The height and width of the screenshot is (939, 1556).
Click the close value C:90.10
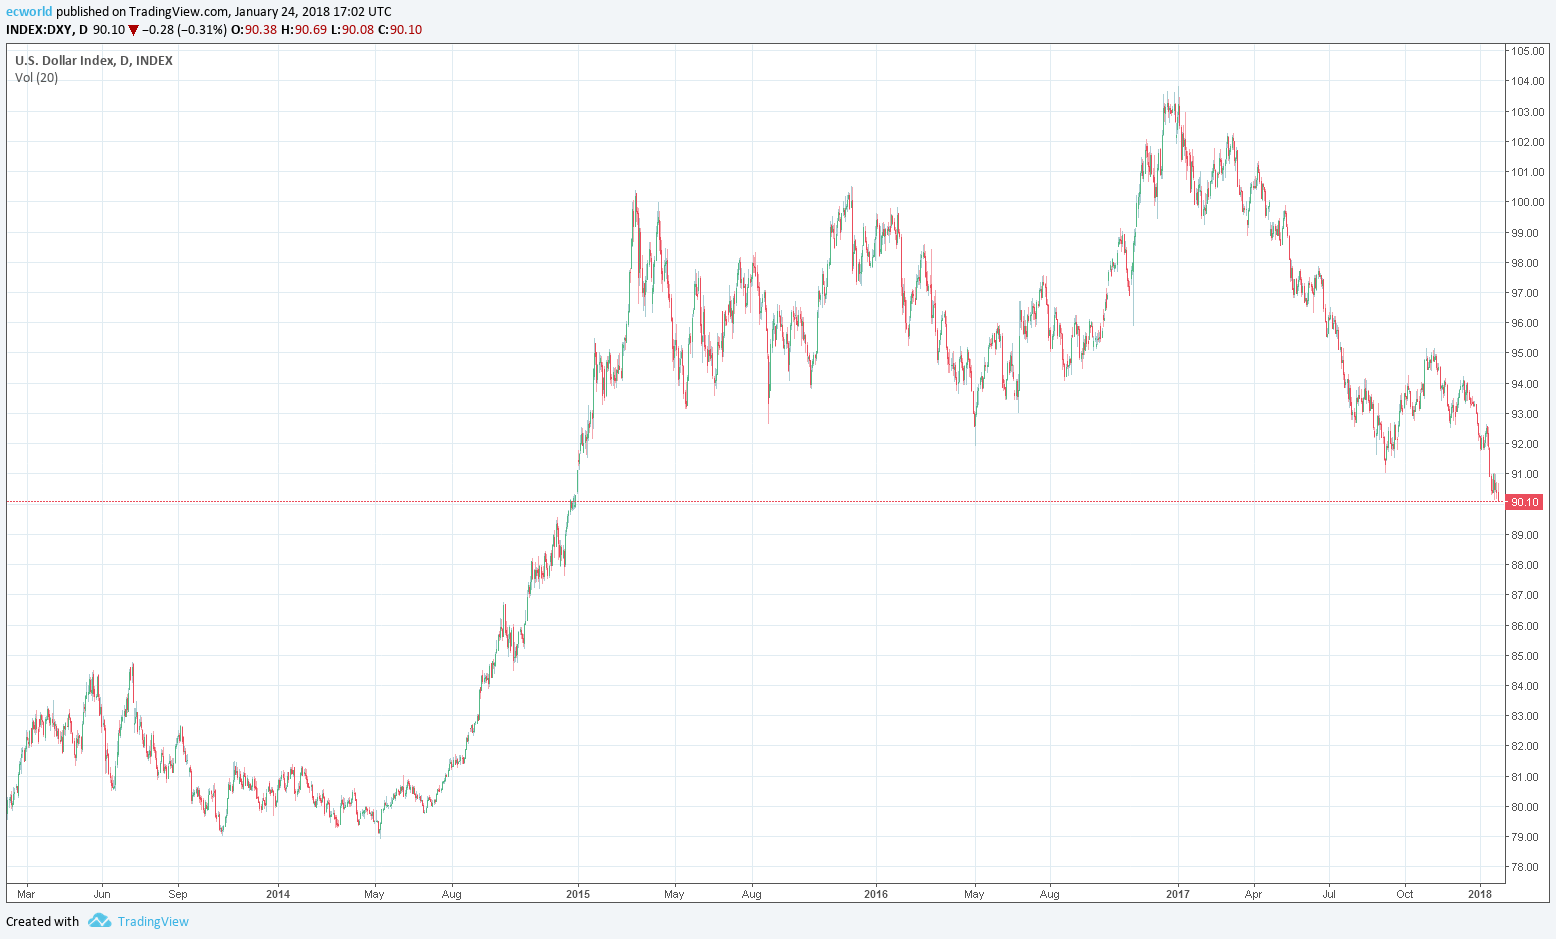[400, 30]
